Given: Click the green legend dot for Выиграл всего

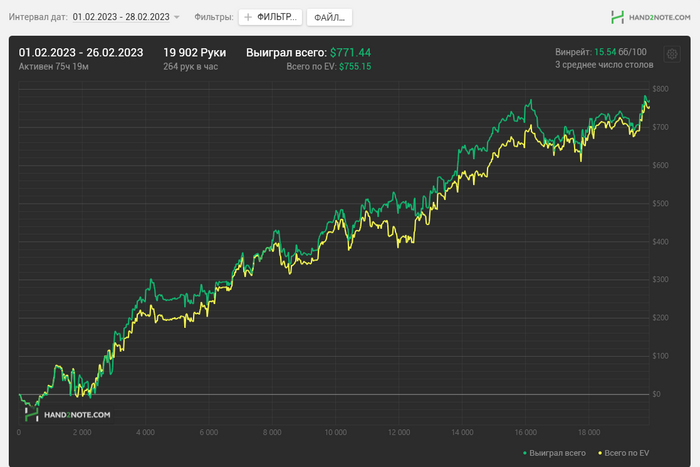Looking at the screenshot, I should (525, 453).
